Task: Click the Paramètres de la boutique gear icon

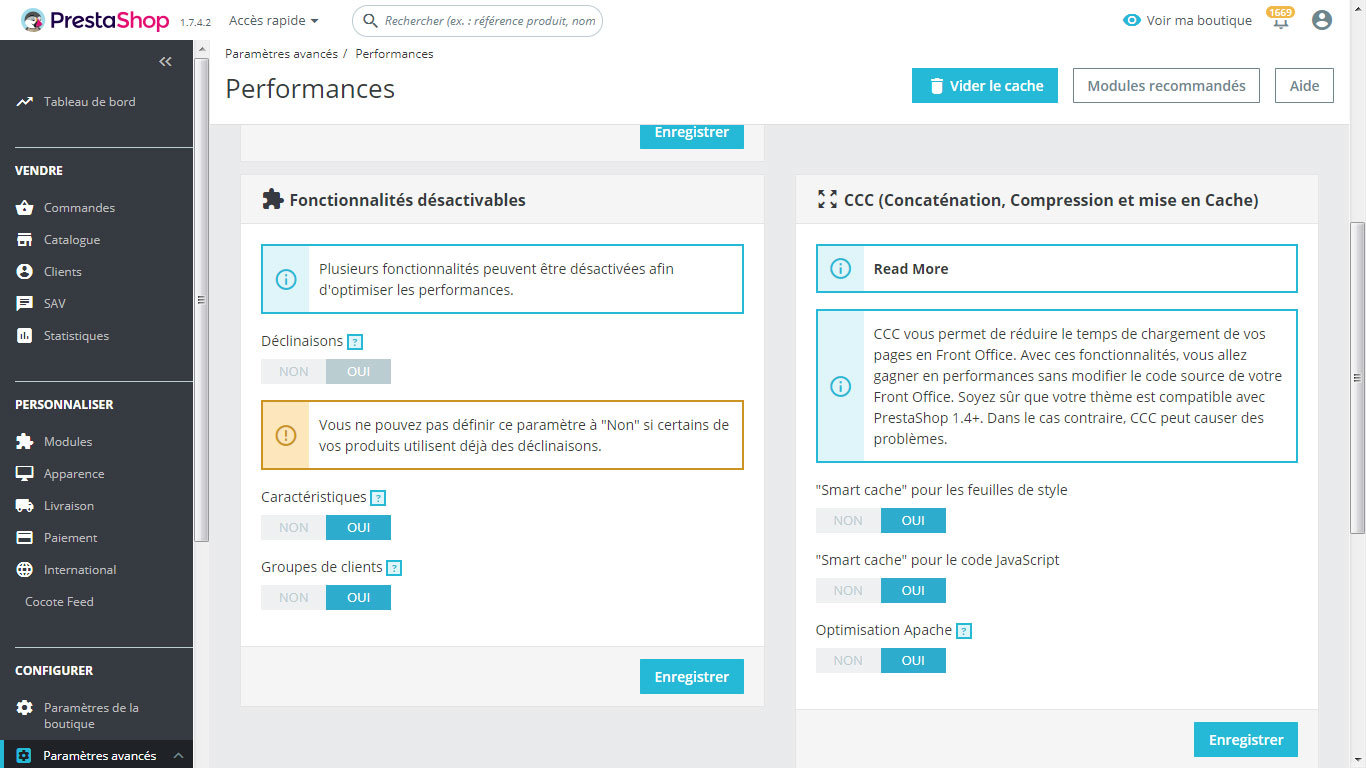Action: click(x=24, y=708)
